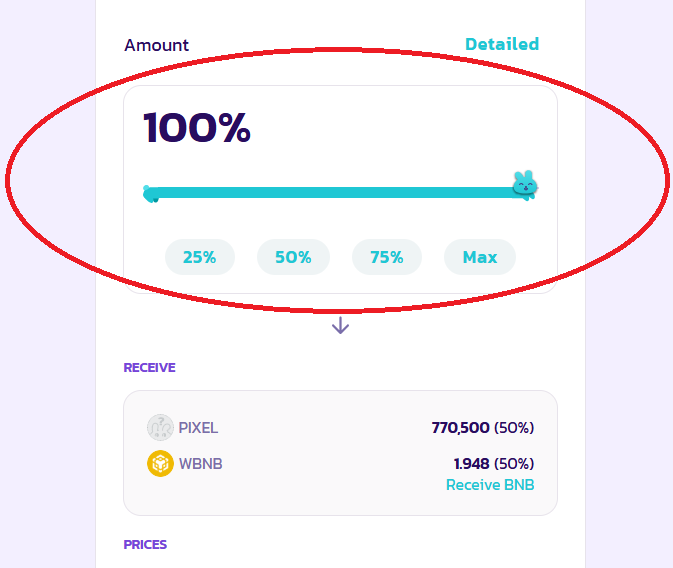Click Receive BNB link
Viewport: 673px width, 568px height.
(x=490, y=485)
